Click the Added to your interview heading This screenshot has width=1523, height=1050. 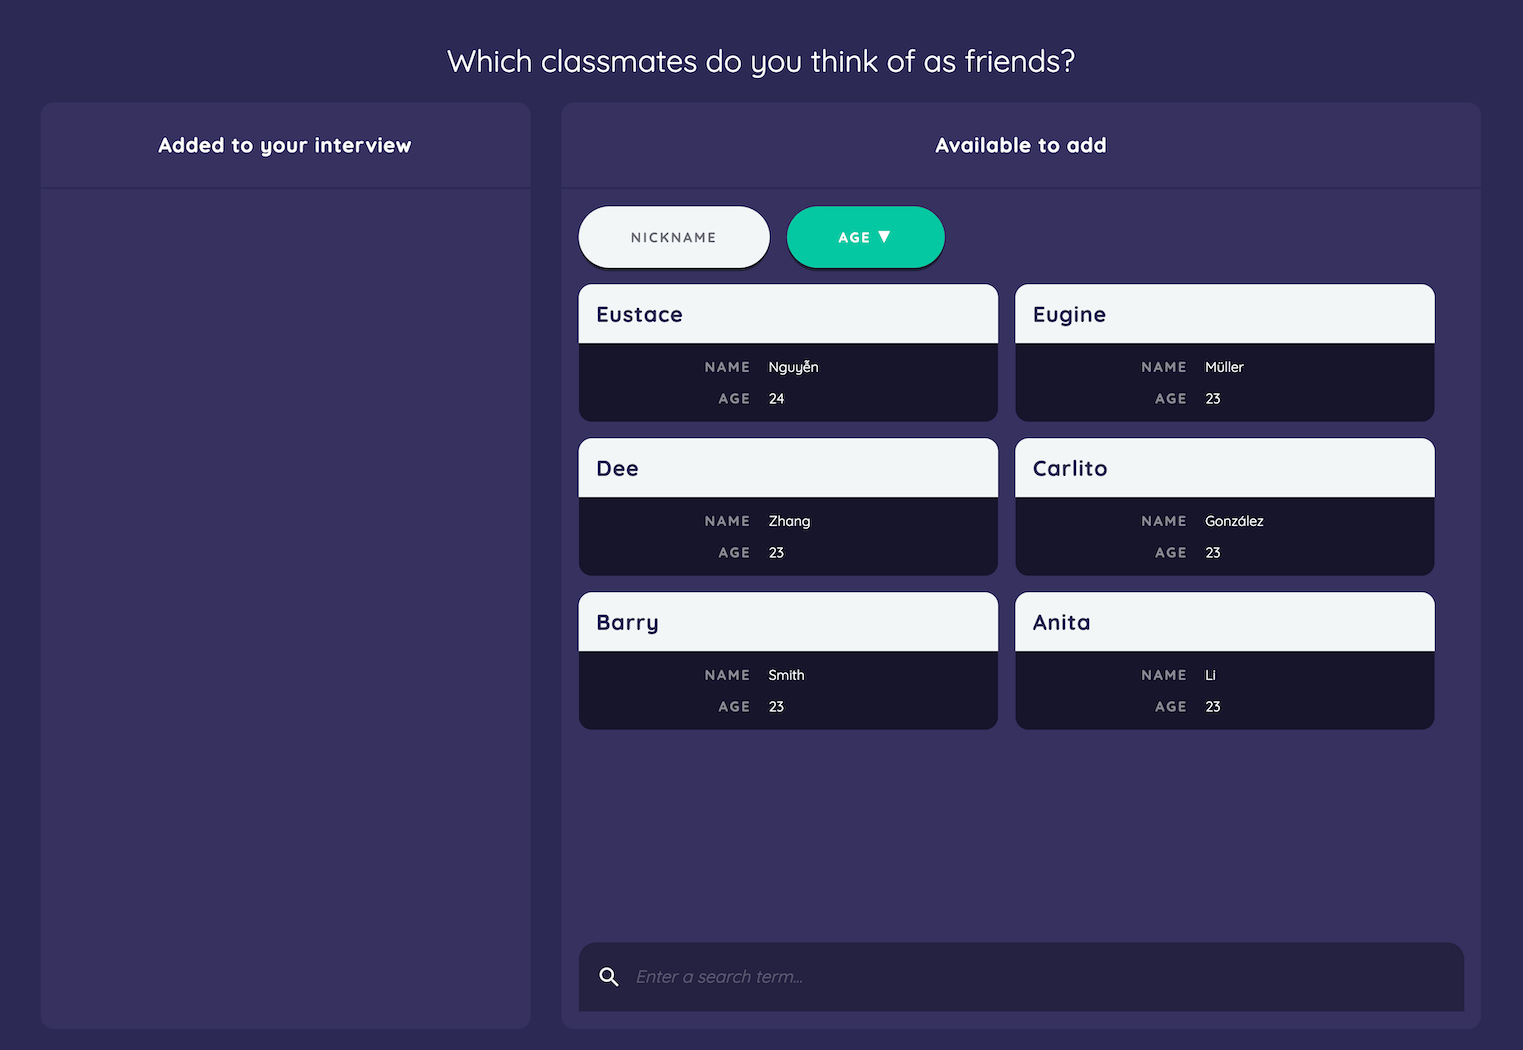pyautogui.click(x=285, y=145)
